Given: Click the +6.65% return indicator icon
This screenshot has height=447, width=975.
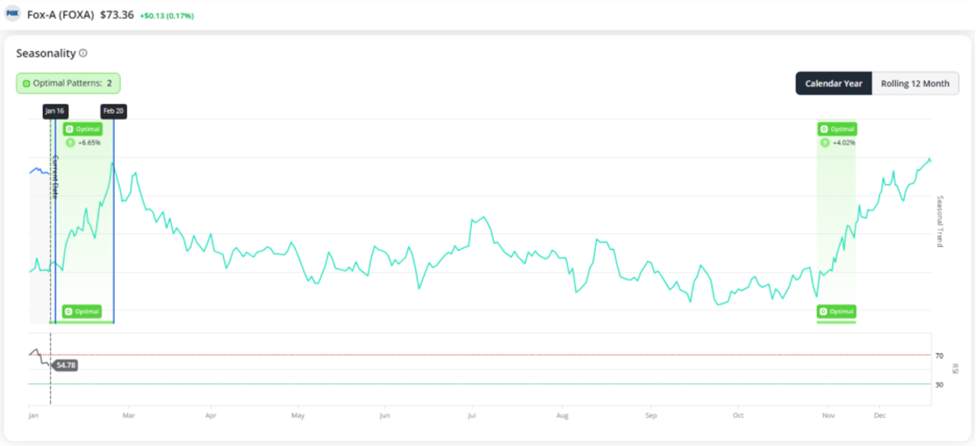Looking at the screenshot, I should 69,143.
